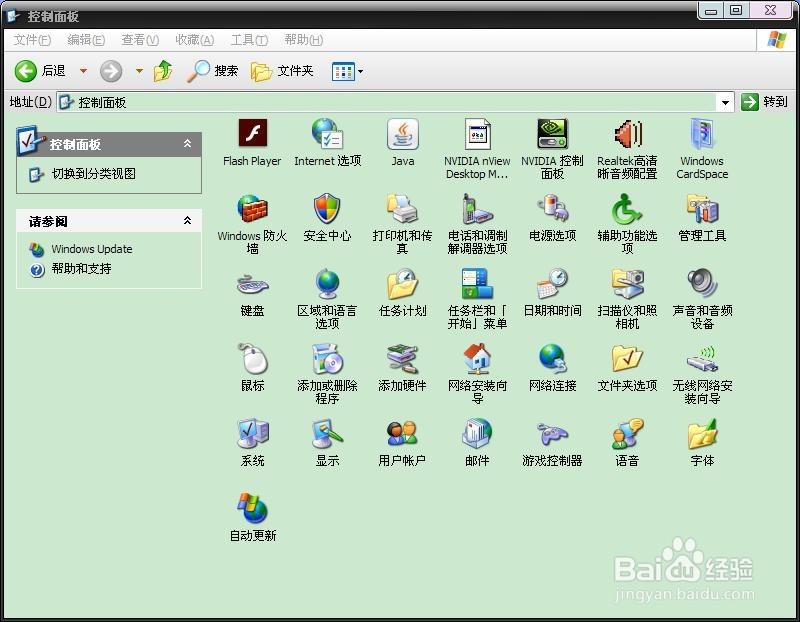800x622 pixels.
Task: Open 打印机和传真 icon
Action: [403, 209]
